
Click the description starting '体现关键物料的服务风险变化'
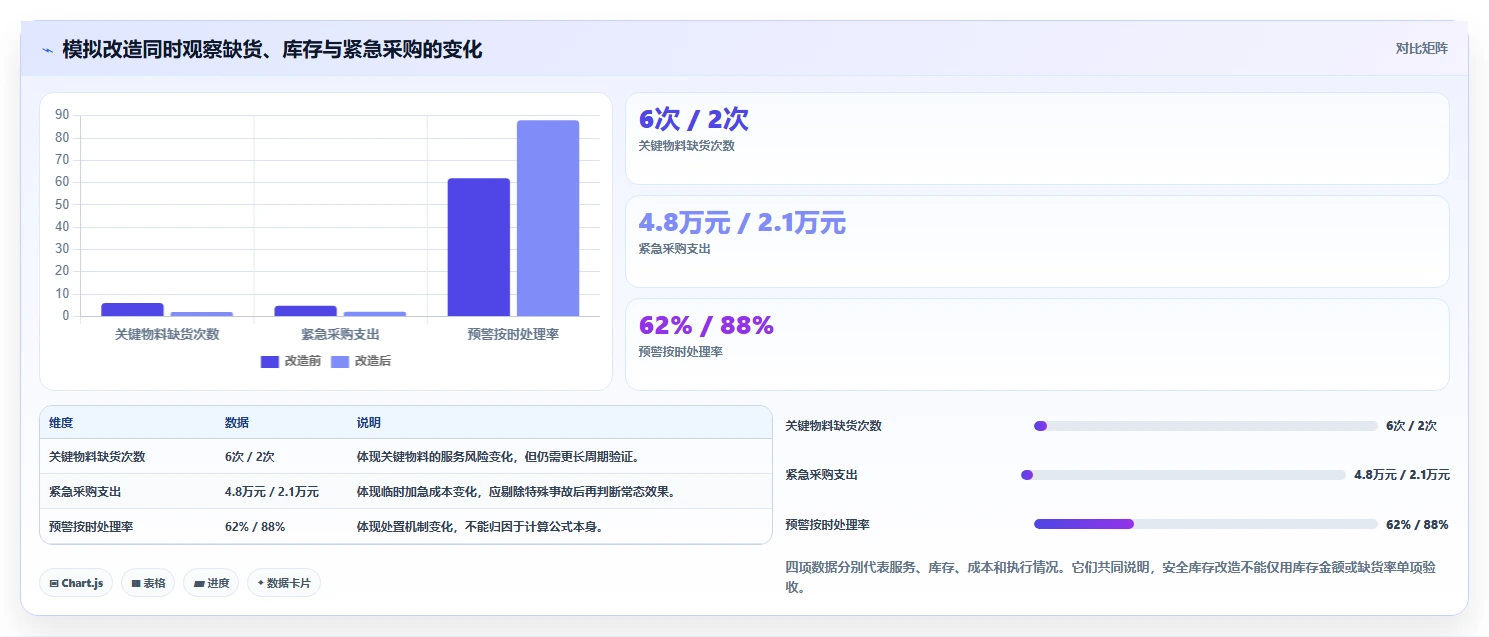498,457
